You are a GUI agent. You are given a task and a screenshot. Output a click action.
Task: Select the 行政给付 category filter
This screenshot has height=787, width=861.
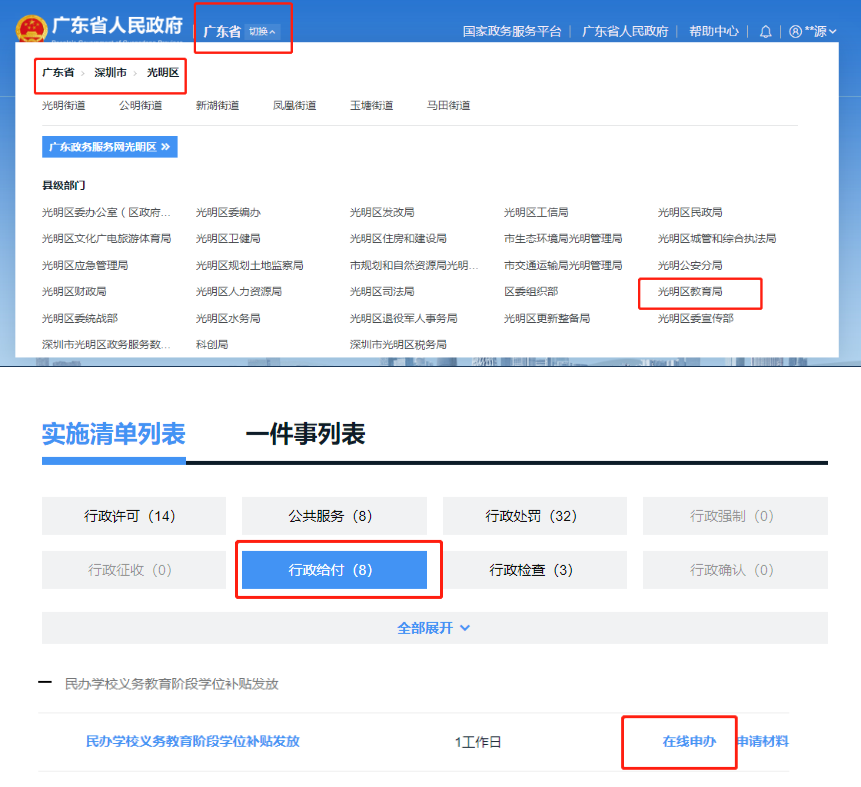(334, 570)
